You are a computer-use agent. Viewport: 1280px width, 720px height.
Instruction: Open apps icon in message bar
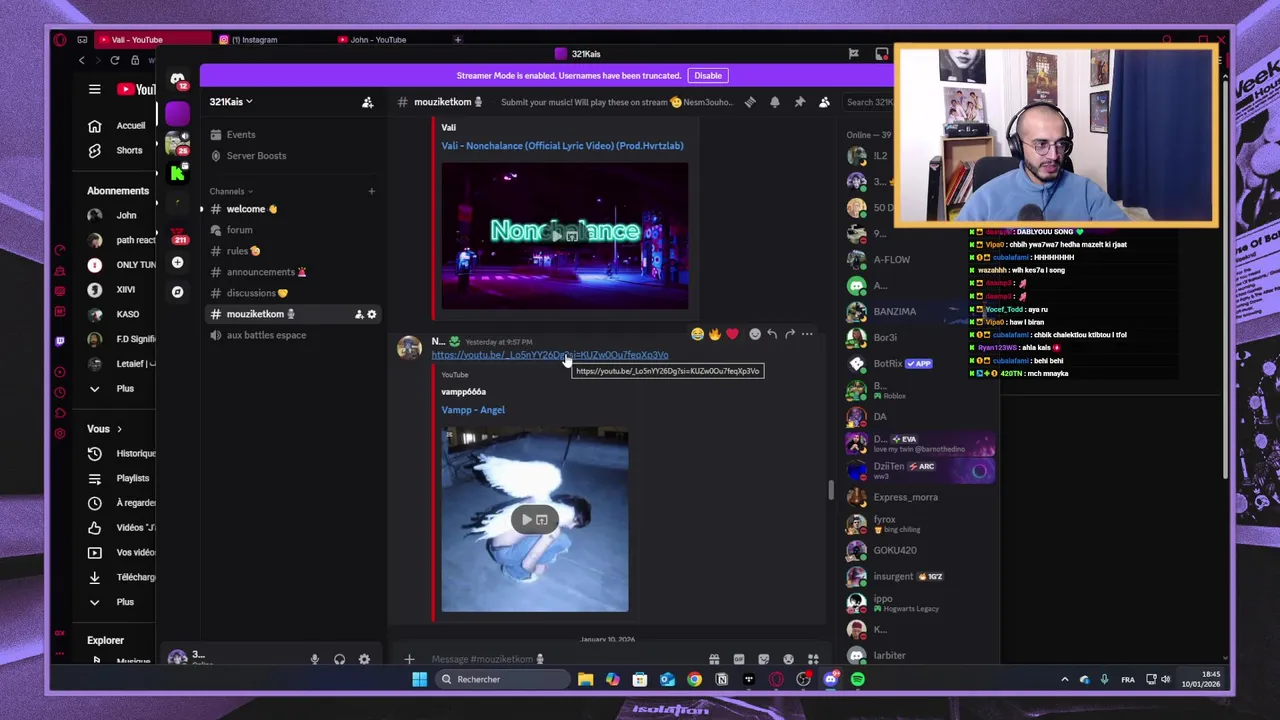[812, 659]
